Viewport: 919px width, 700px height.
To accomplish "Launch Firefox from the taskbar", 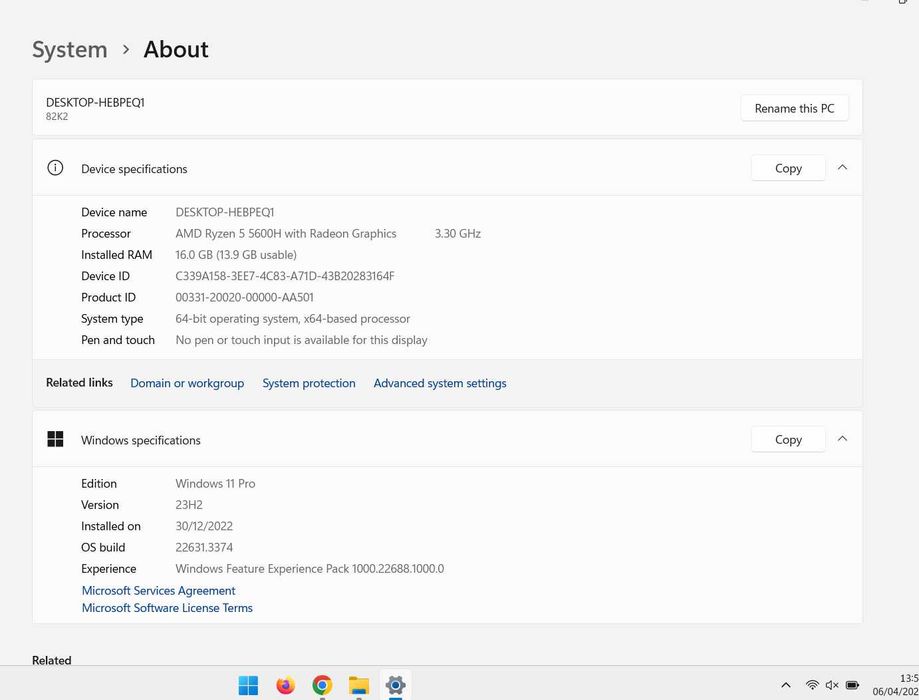I will (x=285, y=685).
